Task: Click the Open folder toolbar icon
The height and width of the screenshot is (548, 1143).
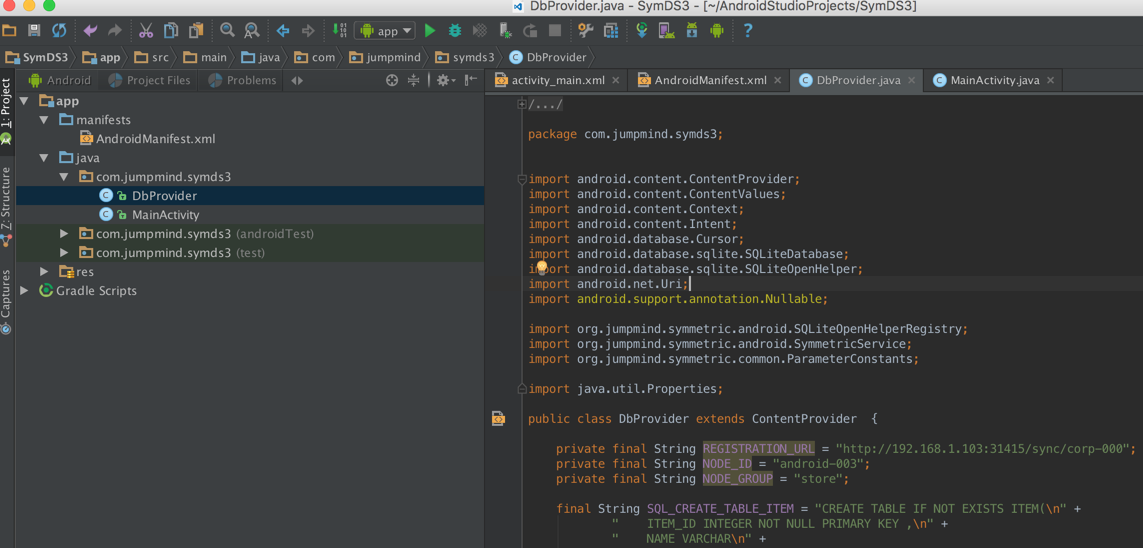Action: click(9, 31)
